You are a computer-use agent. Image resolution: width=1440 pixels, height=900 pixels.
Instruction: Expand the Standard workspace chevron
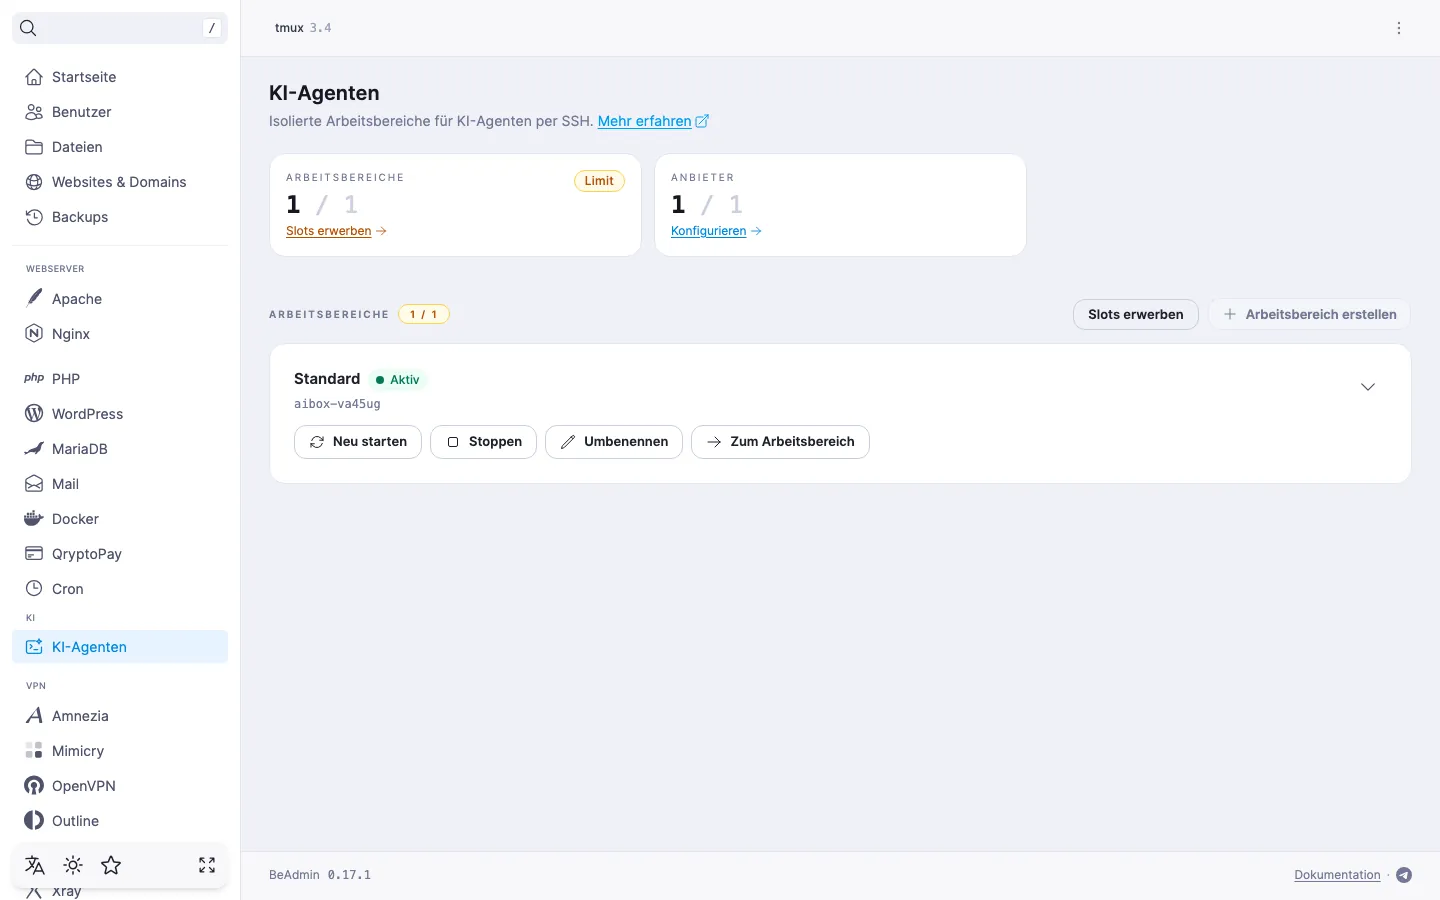1368,387
